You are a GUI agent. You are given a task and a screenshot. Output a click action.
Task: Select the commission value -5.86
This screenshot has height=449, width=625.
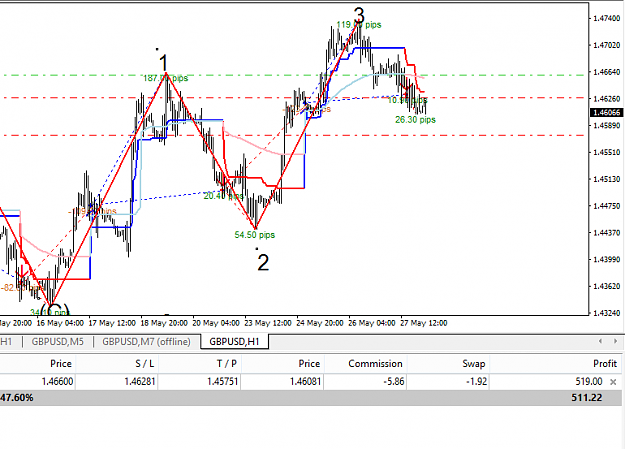(393, 382)
